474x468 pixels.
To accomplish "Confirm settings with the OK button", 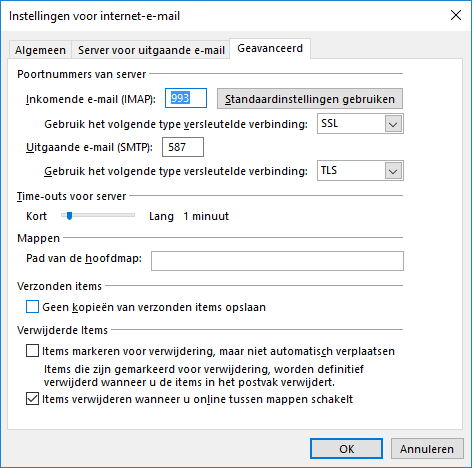I will pos(346,449).
